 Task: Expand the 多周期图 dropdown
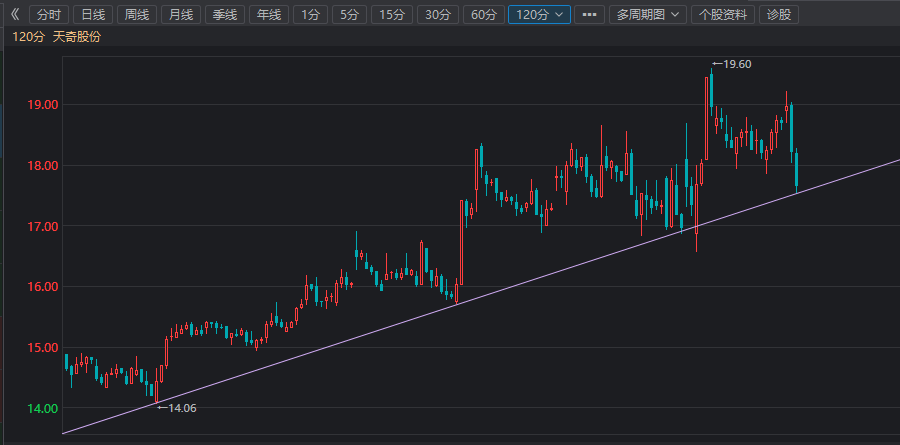click(x=647, y=14)
